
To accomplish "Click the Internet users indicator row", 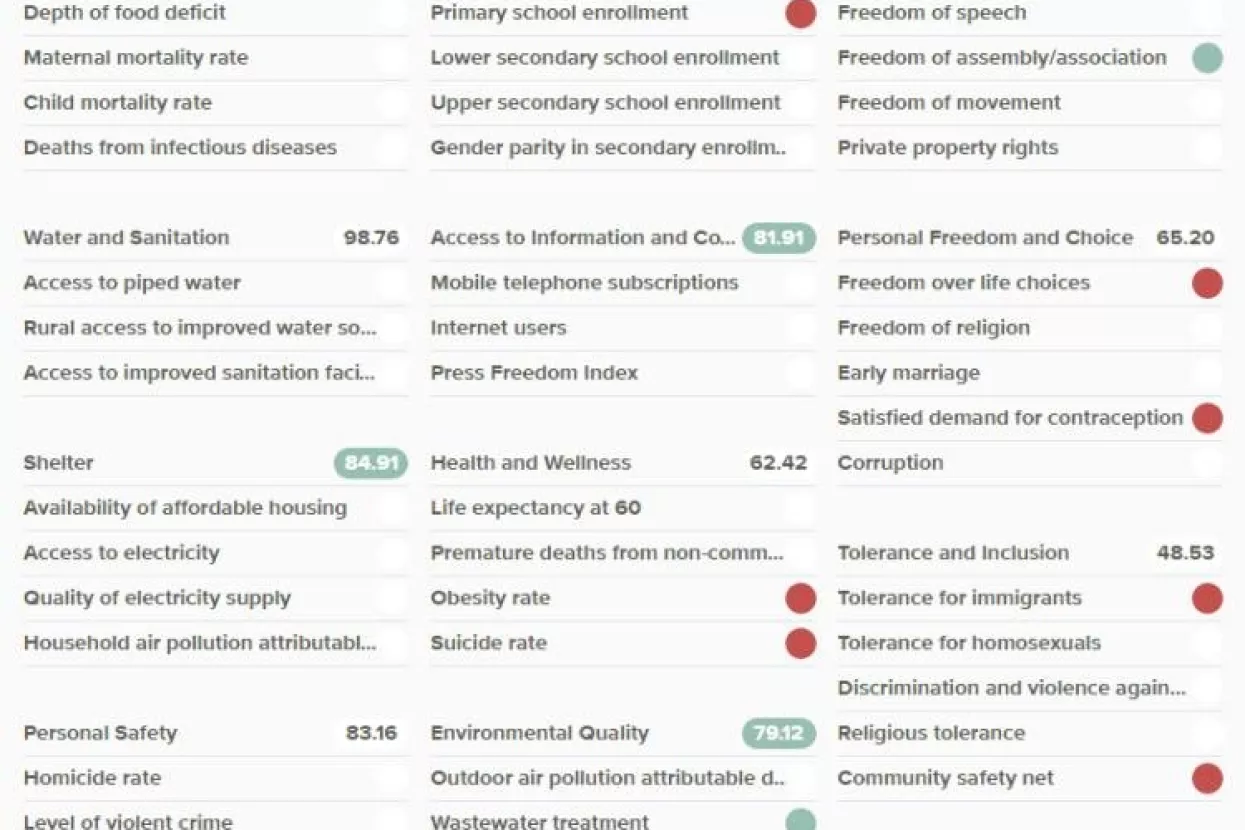I will [x=498, y=328].
